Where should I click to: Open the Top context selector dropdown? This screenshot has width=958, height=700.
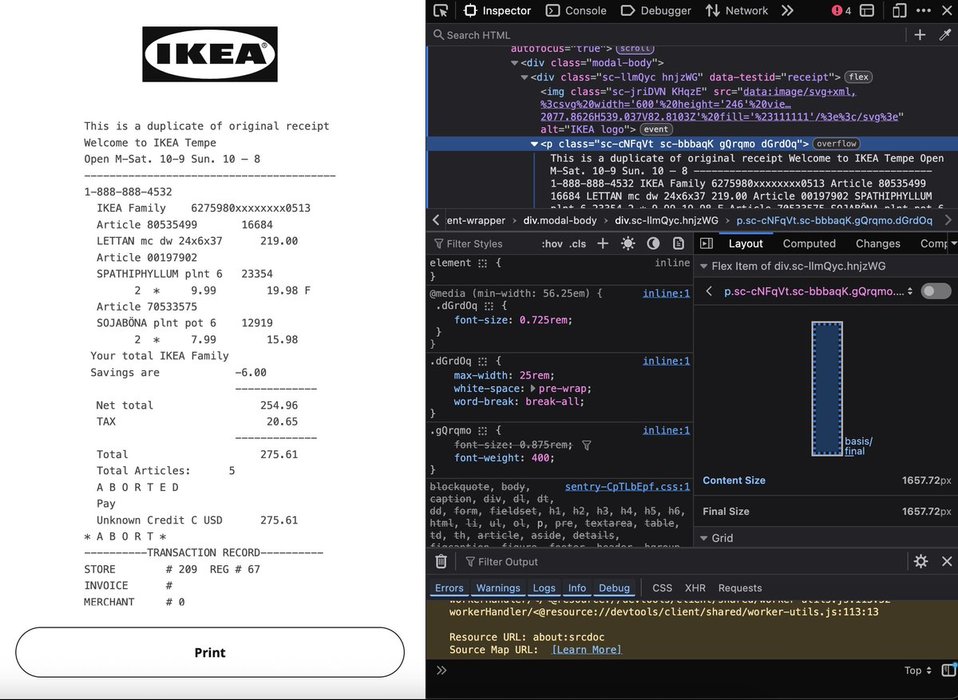coord(918,670)
